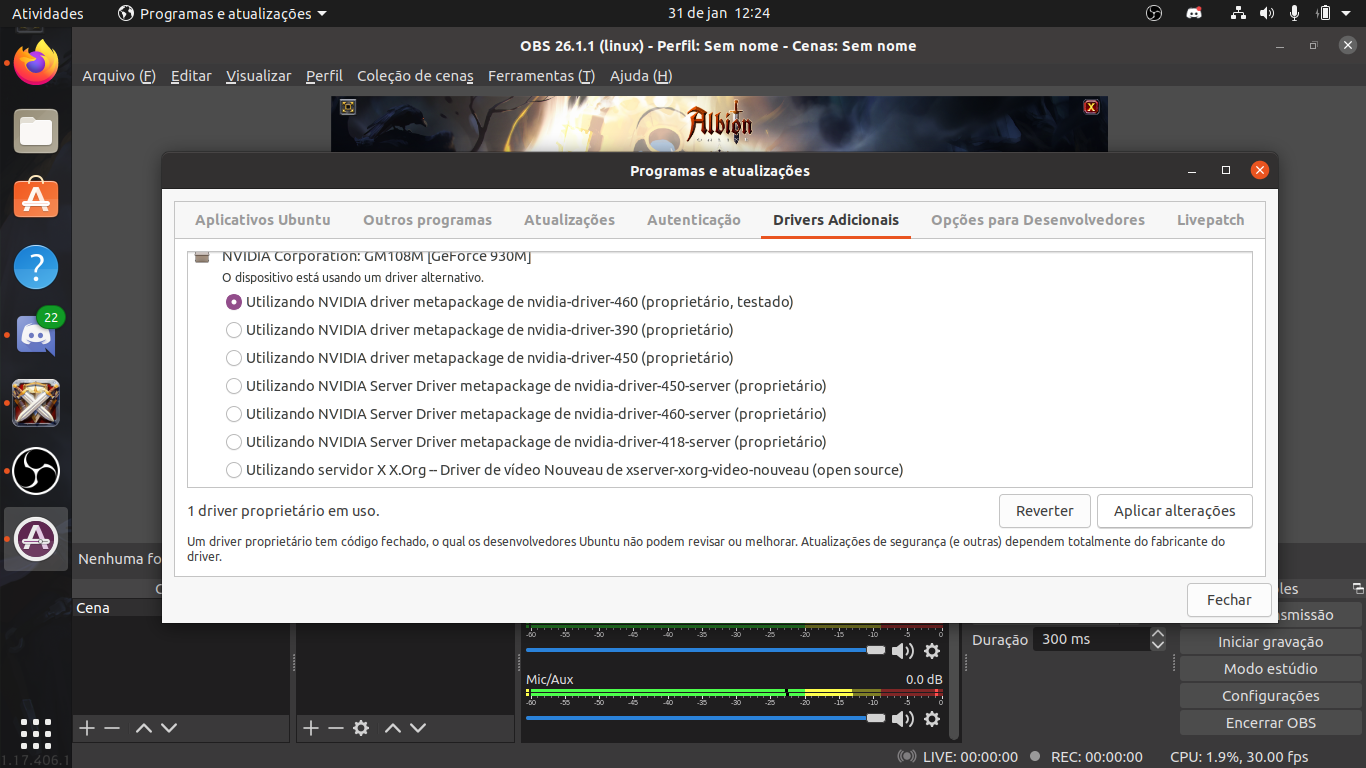Click OBS tray icon in top bar
The image size is (1366, 768).
(1154, 13)
